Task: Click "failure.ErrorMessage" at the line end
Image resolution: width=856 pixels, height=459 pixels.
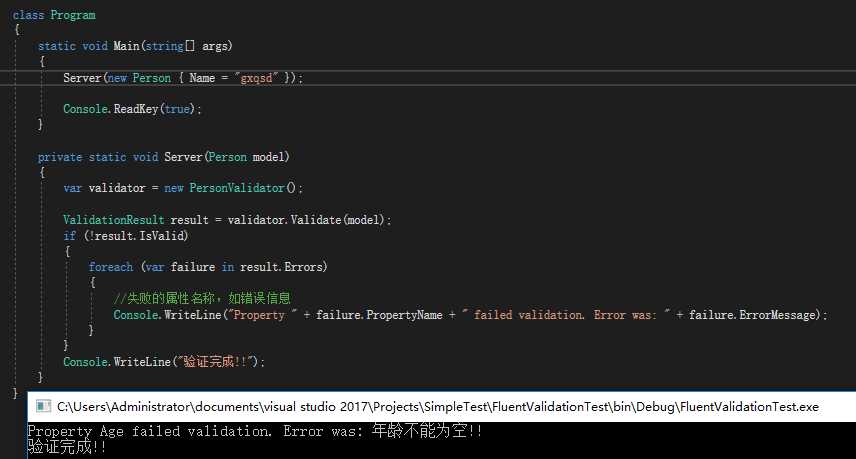Action: [x=752, y=315]
